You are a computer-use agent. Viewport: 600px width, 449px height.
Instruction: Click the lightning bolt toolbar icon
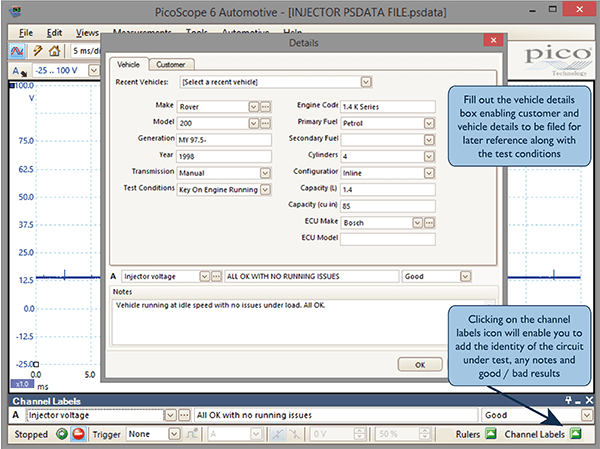coord(38,51)
